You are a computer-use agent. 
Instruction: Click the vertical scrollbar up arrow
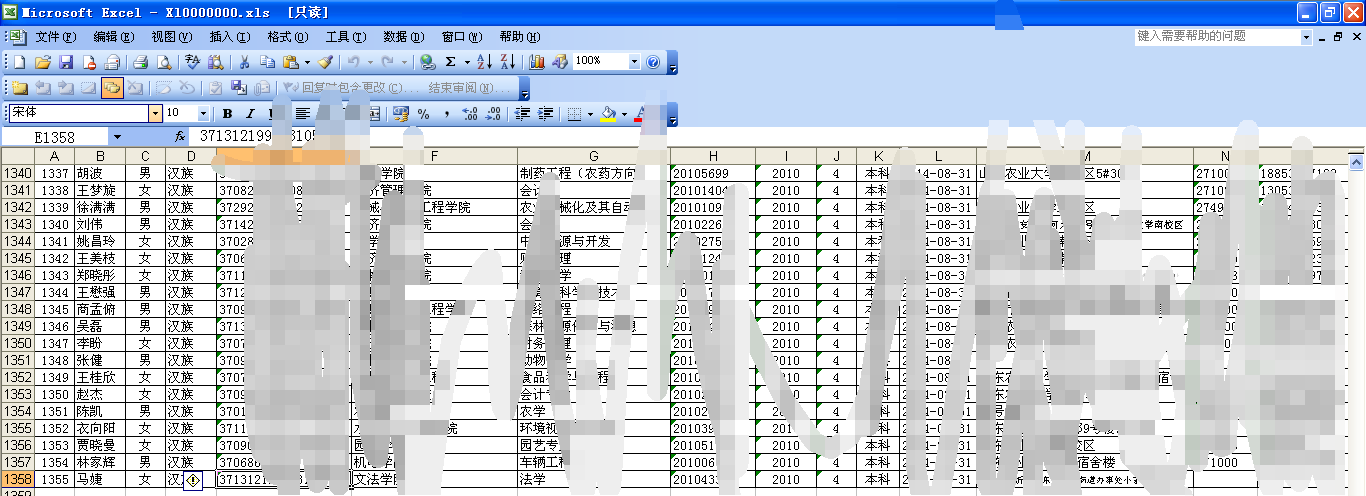pyautogui.click(x=1357, y=161)
